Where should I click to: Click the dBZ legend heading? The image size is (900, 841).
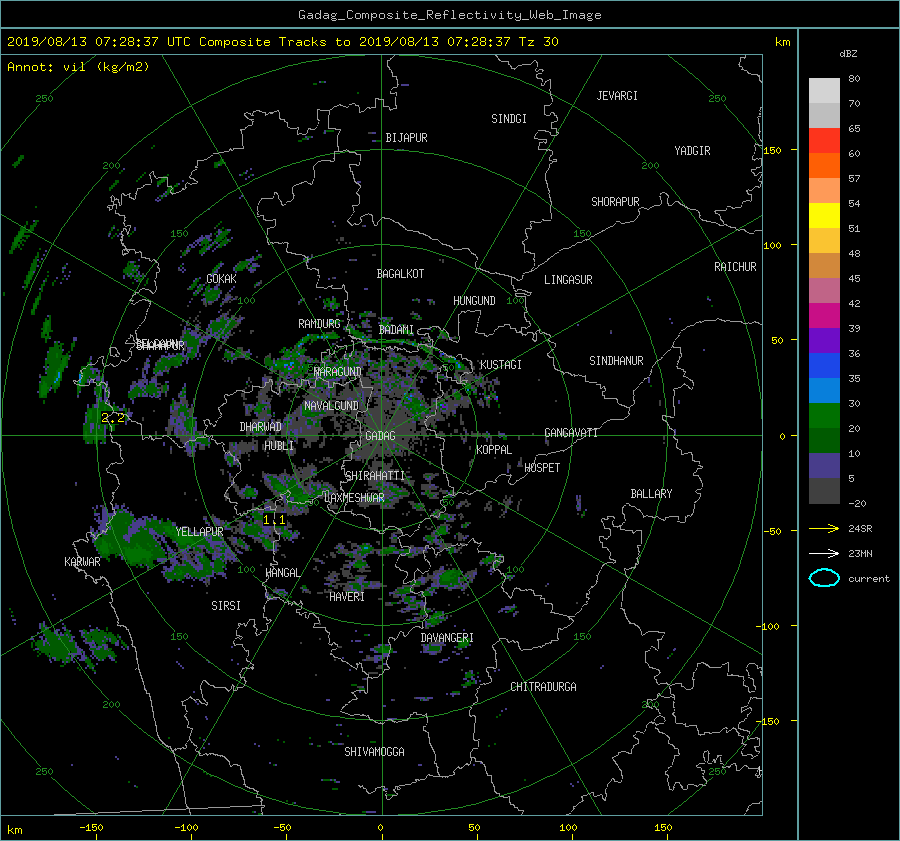click(x=848, y=53)
